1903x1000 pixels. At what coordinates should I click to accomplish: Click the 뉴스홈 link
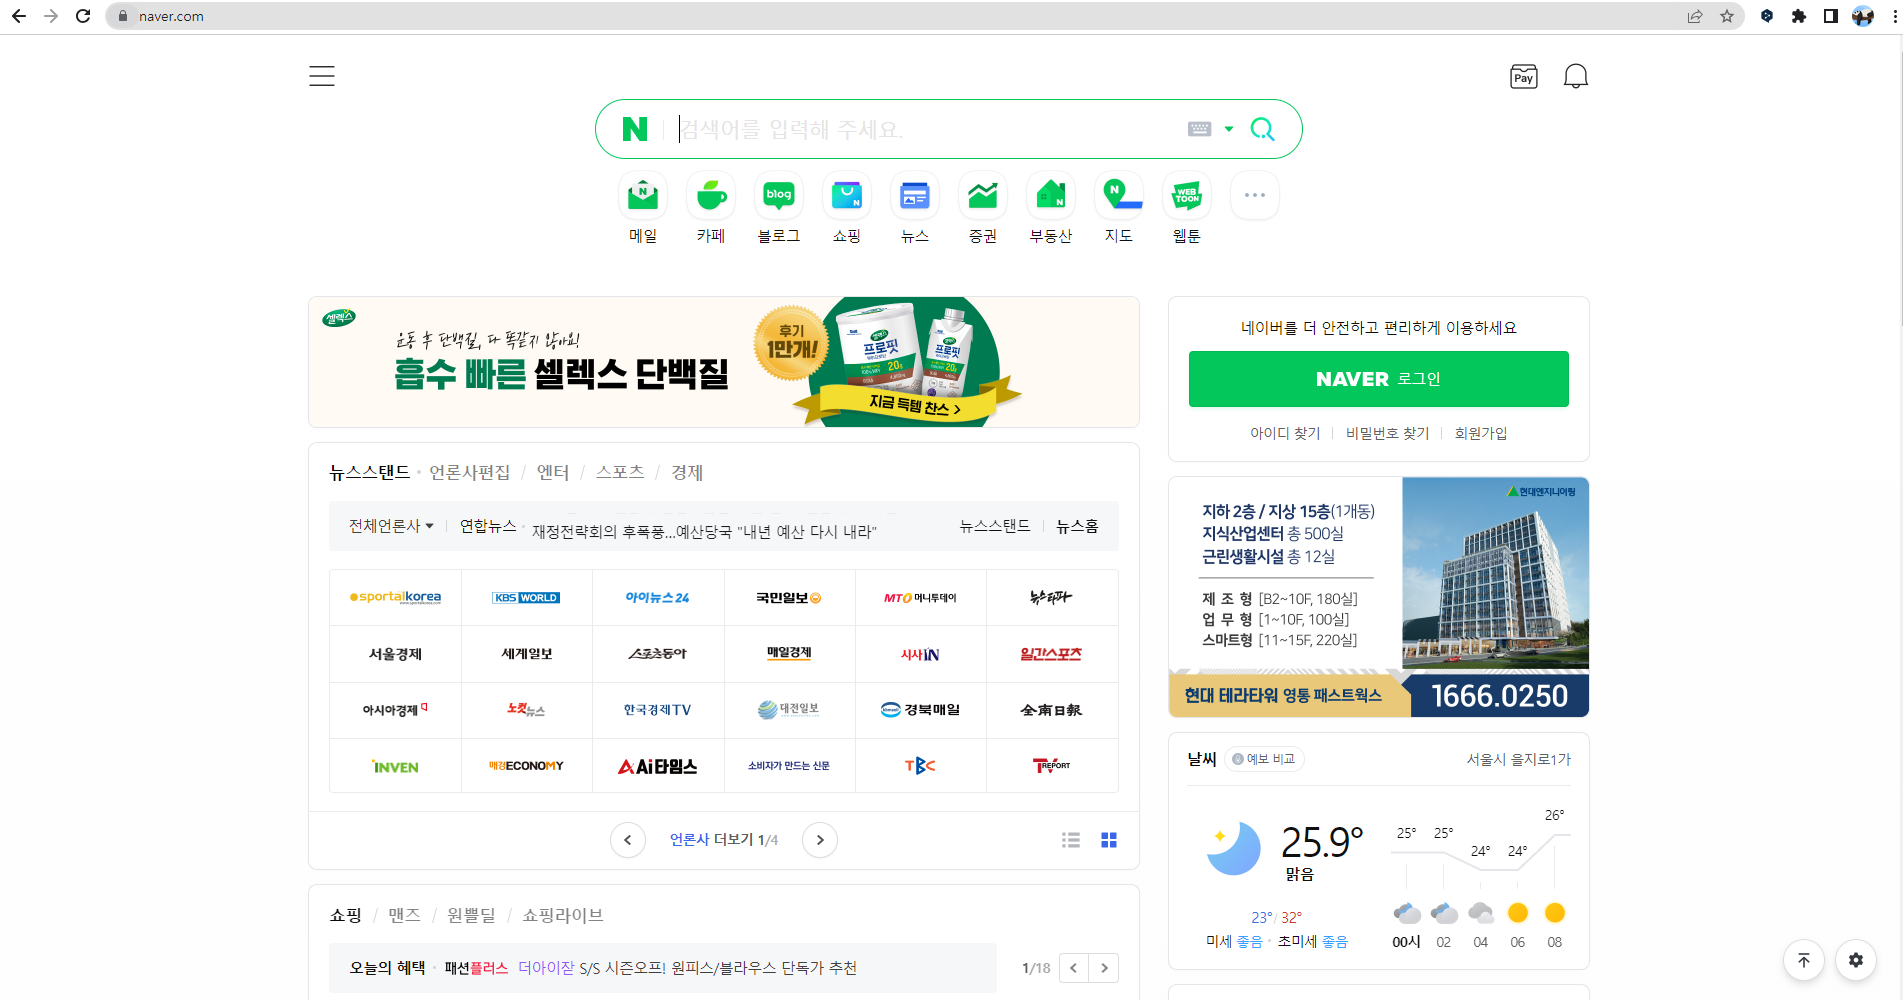(x=1077, y=526)
